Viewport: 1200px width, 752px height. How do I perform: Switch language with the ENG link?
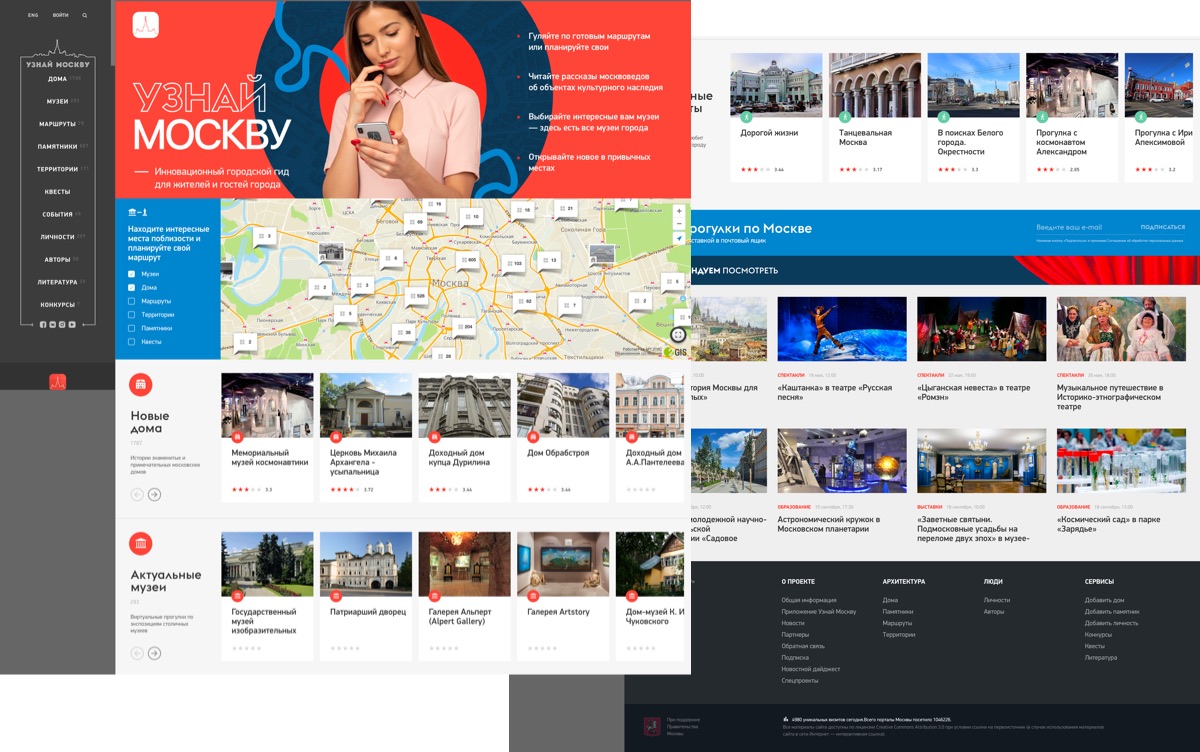tap(33, 16)
